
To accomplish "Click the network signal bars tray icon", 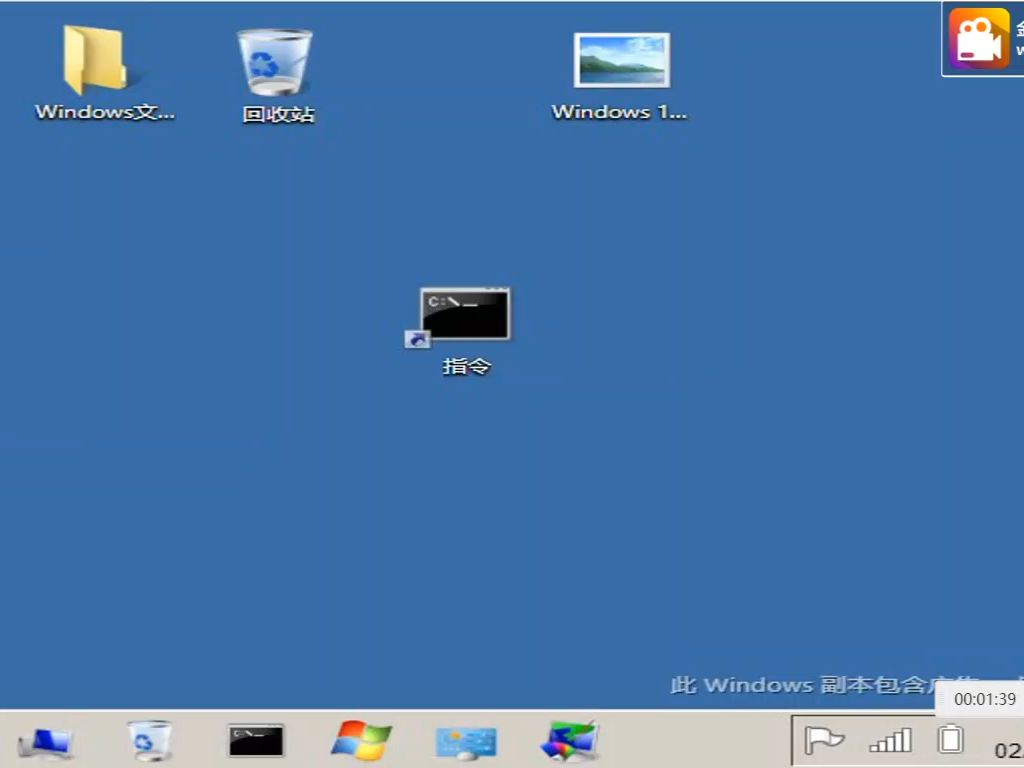I will point(890,741).
